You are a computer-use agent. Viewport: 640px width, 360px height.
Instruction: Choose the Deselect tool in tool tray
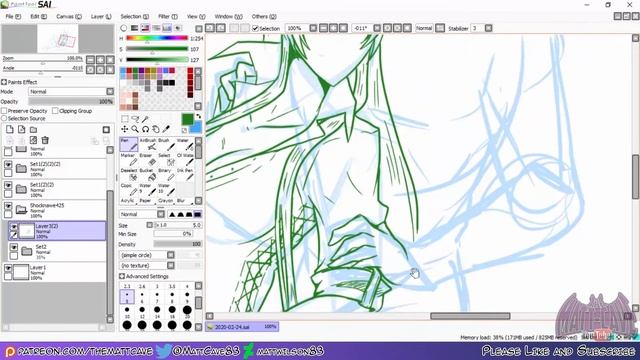tap(129, 175)
